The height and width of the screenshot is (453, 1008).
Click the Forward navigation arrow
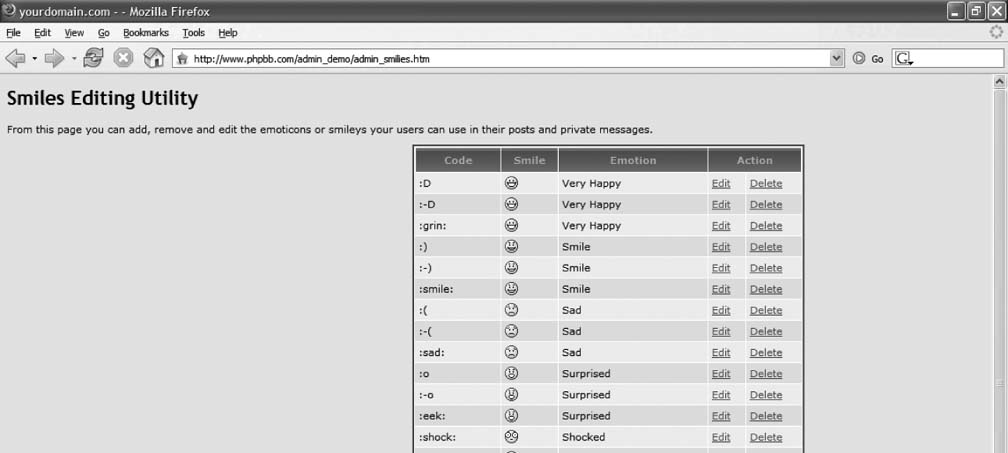click(x=54, y=59)
